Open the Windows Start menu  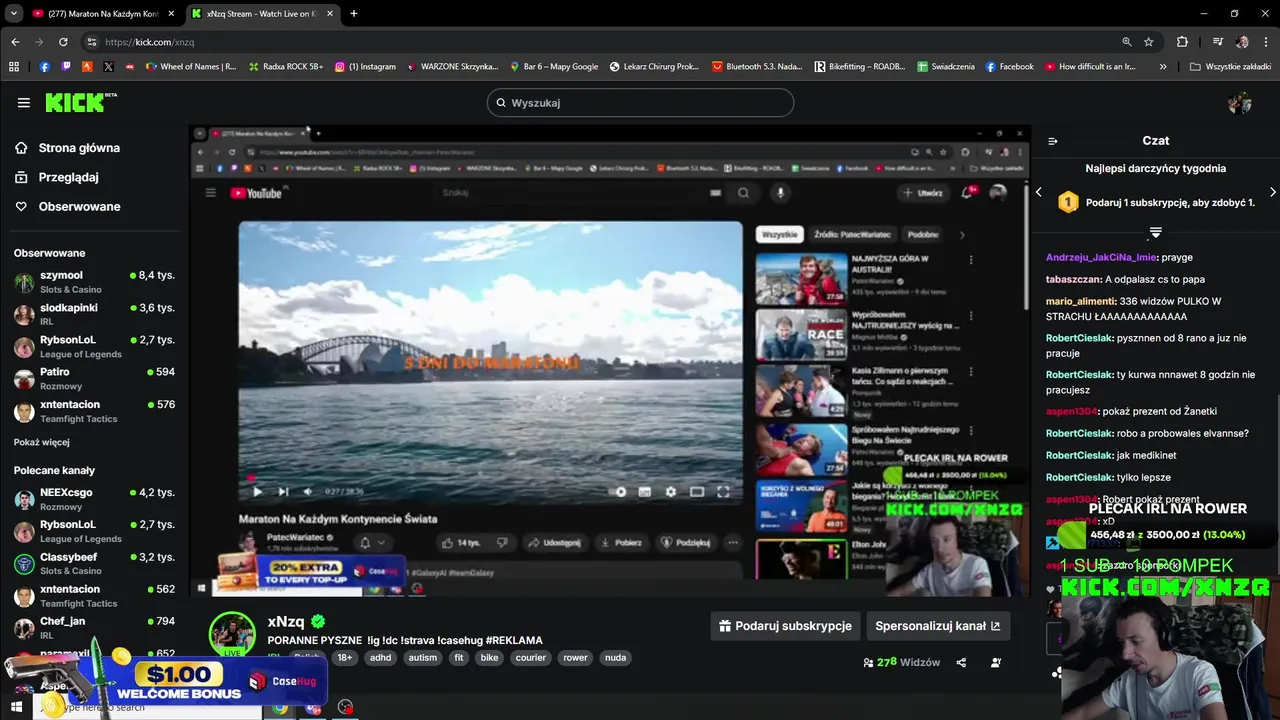16,707
